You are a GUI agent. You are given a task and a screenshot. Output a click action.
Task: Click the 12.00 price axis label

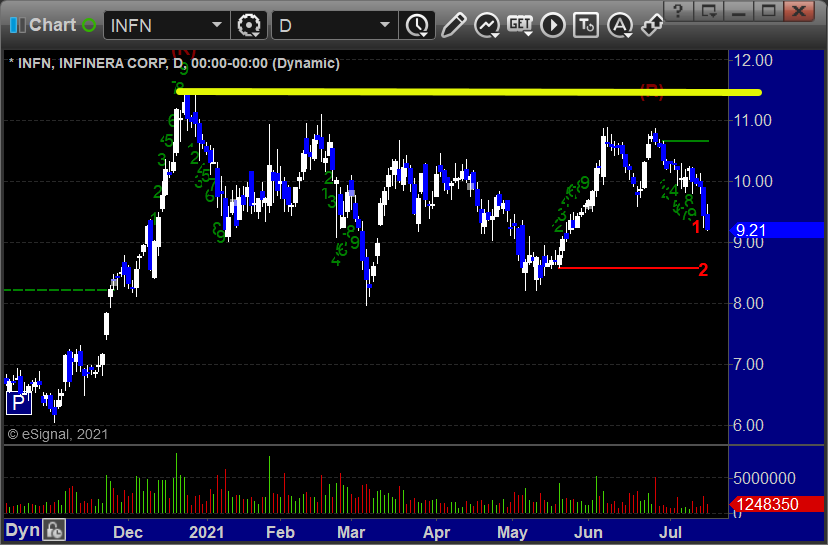(753, 60)
